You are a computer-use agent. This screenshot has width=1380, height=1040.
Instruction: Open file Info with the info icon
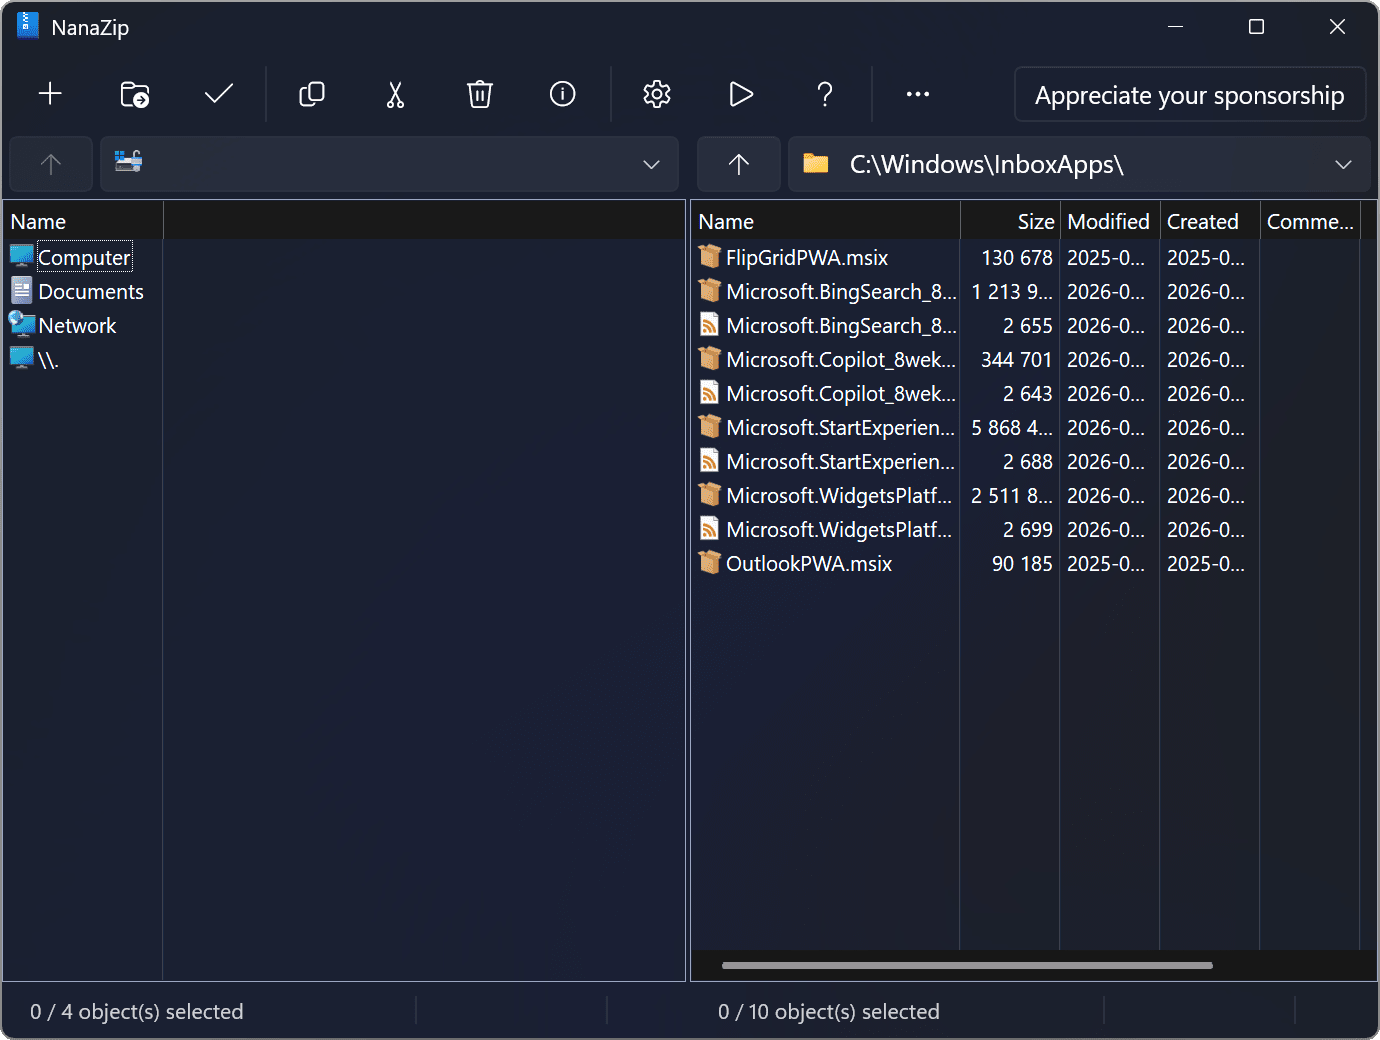pos(562,94)
